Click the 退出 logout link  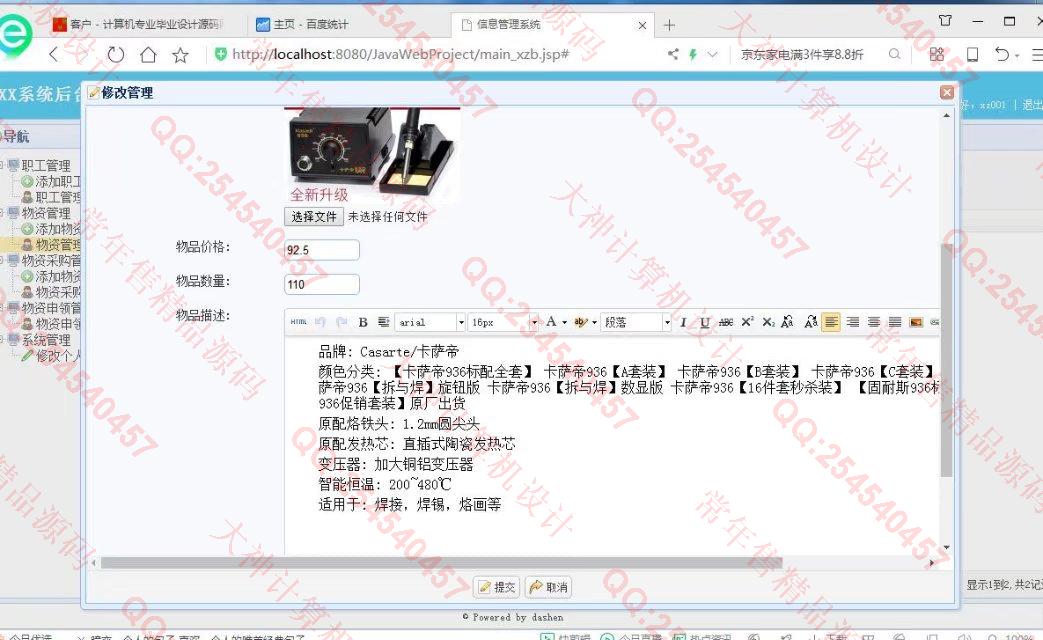click(1032, 105)
